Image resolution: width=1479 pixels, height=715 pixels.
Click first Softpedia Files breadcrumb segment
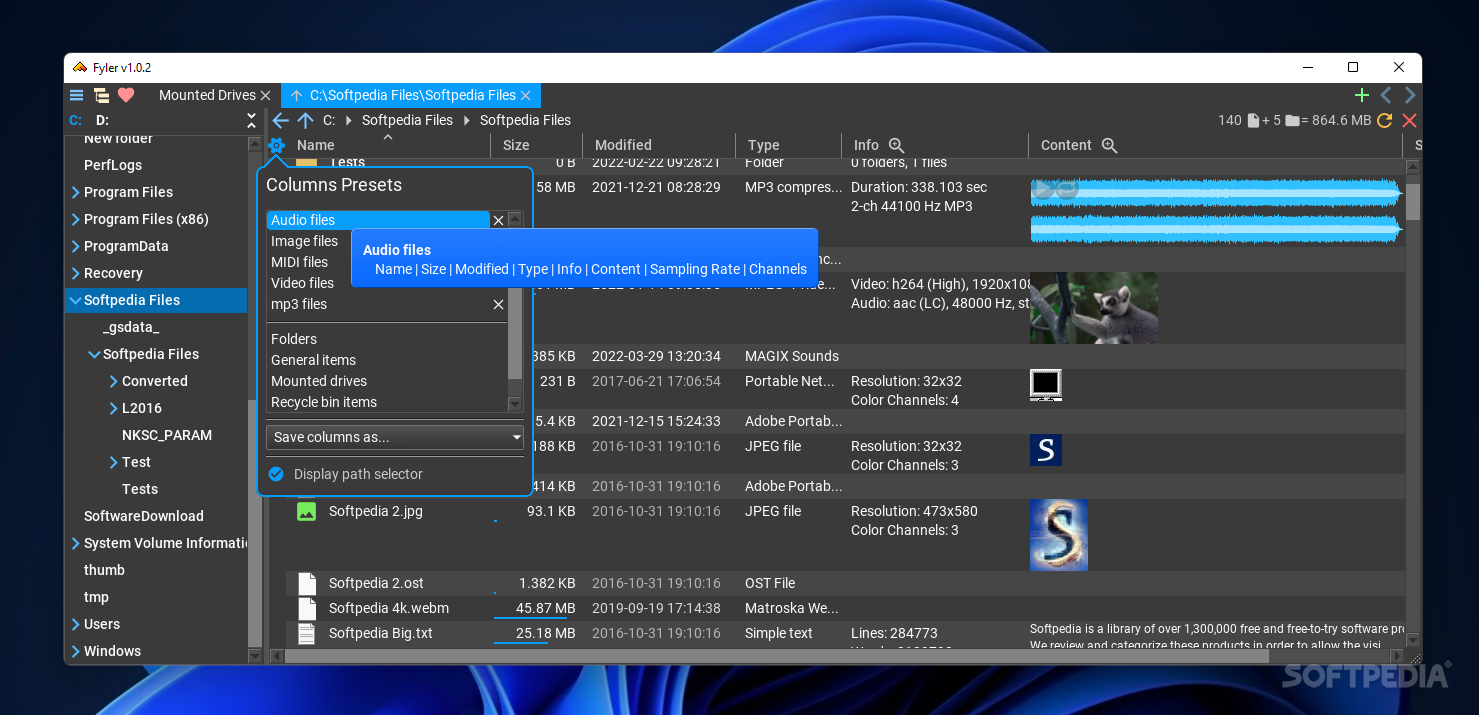click(407, 120)
